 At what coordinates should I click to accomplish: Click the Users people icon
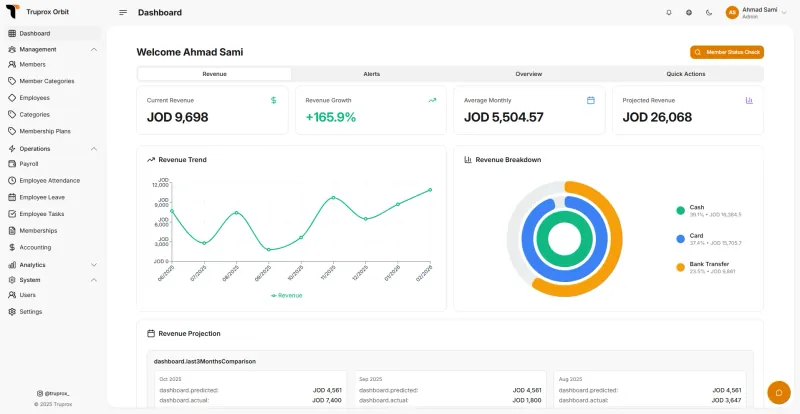pos(12,295)
